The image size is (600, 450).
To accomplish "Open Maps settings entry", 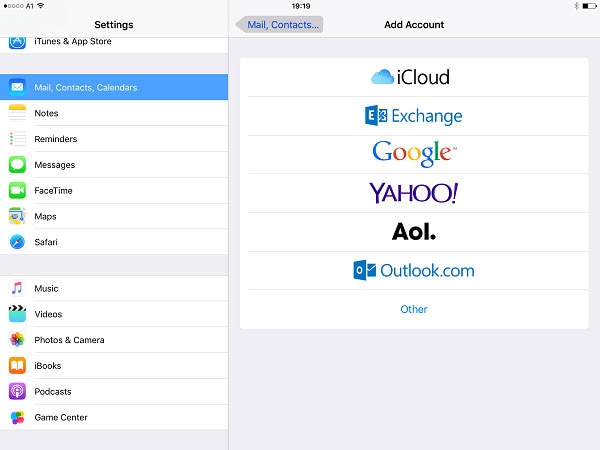I will tap(114, 216).
